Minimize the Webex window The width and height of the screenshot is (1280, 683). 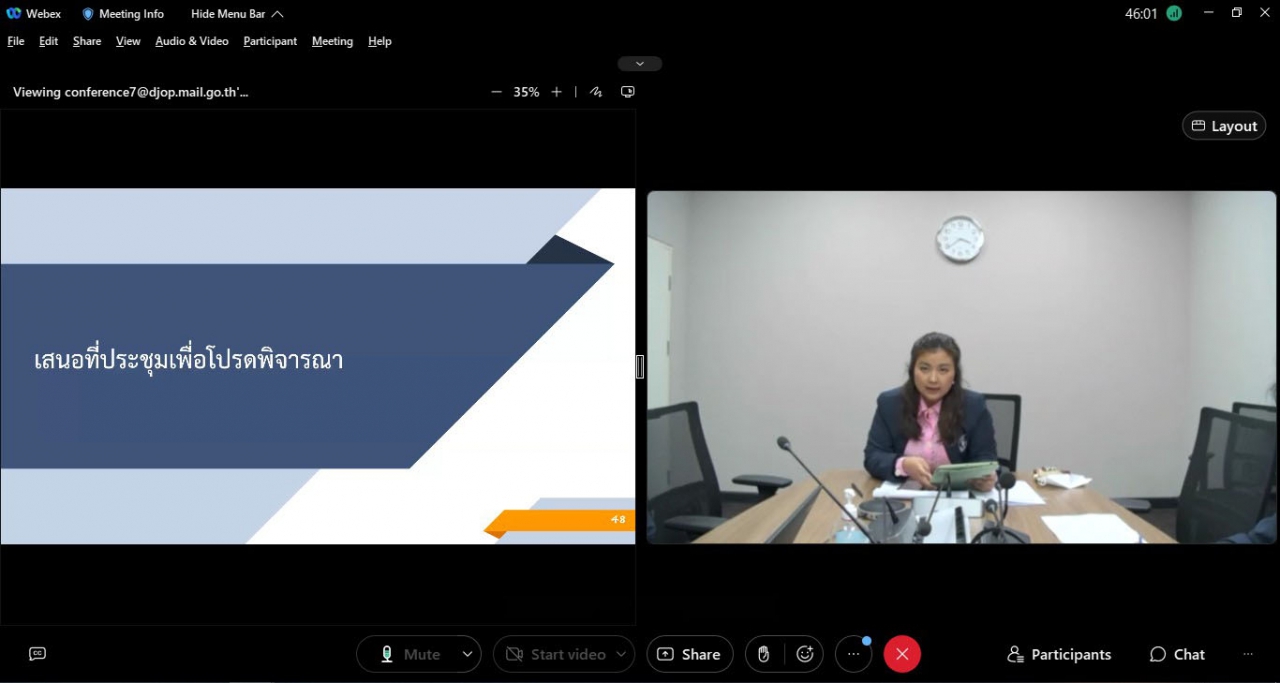point(1208,13)
